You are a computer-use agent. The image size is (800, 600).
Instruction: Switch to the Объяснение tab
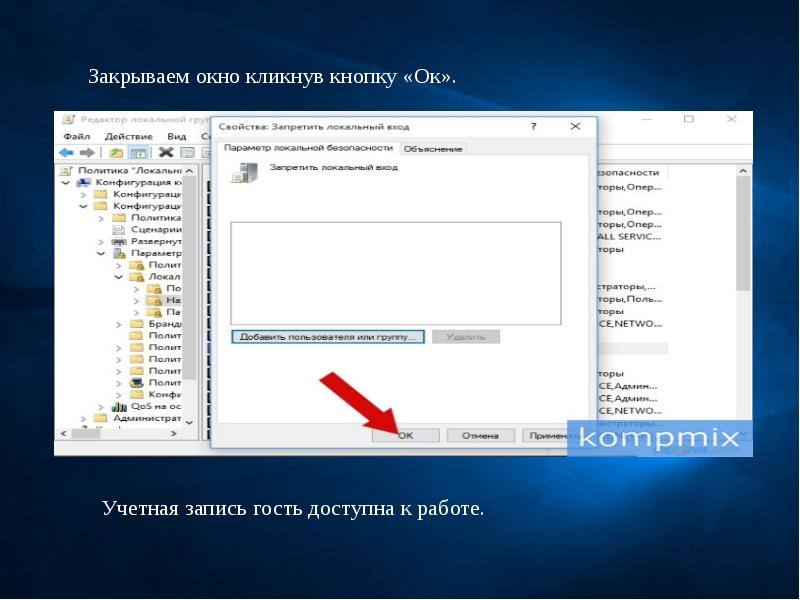pyautogui.click(x=433, y=149)
